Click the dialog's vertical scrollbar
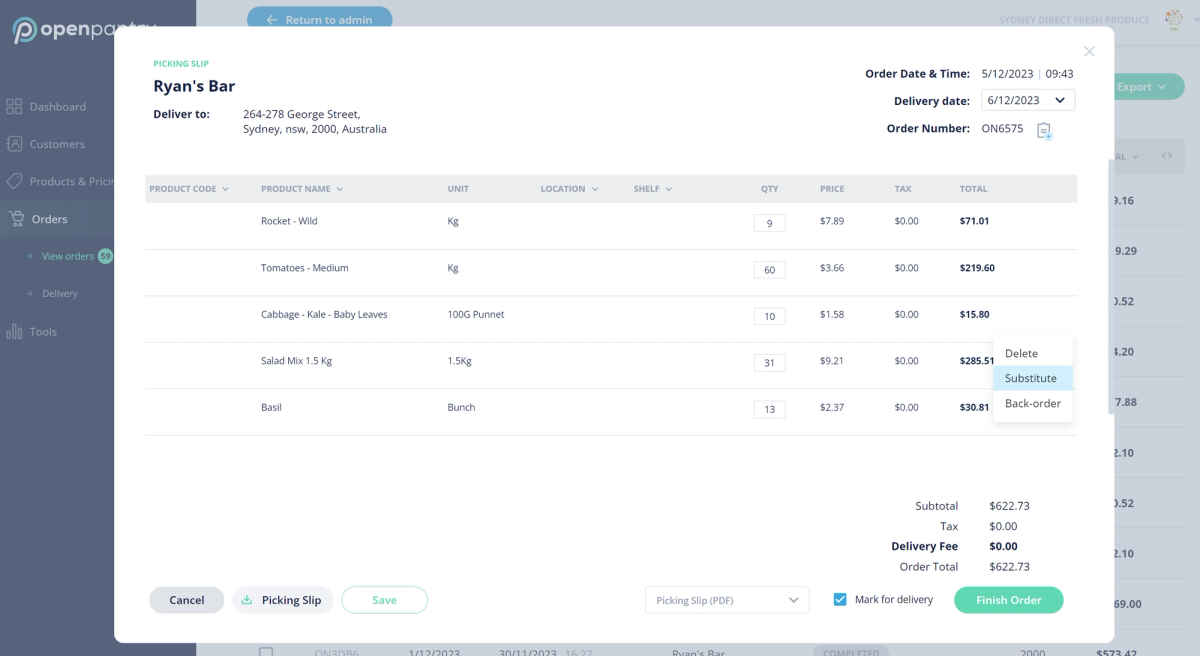This screenshot has width=1200, height=656. 1109,285
